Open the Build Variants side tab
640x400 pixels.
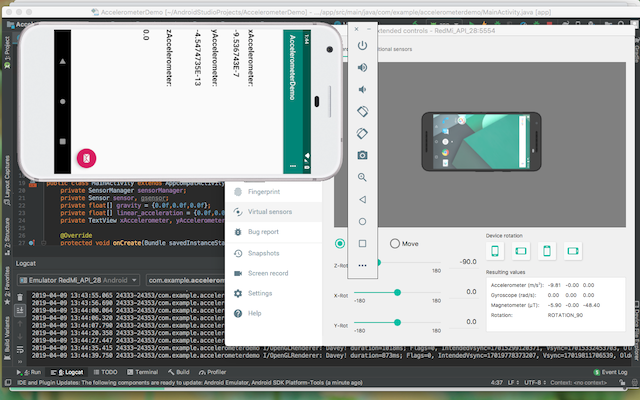click(7, 336)
